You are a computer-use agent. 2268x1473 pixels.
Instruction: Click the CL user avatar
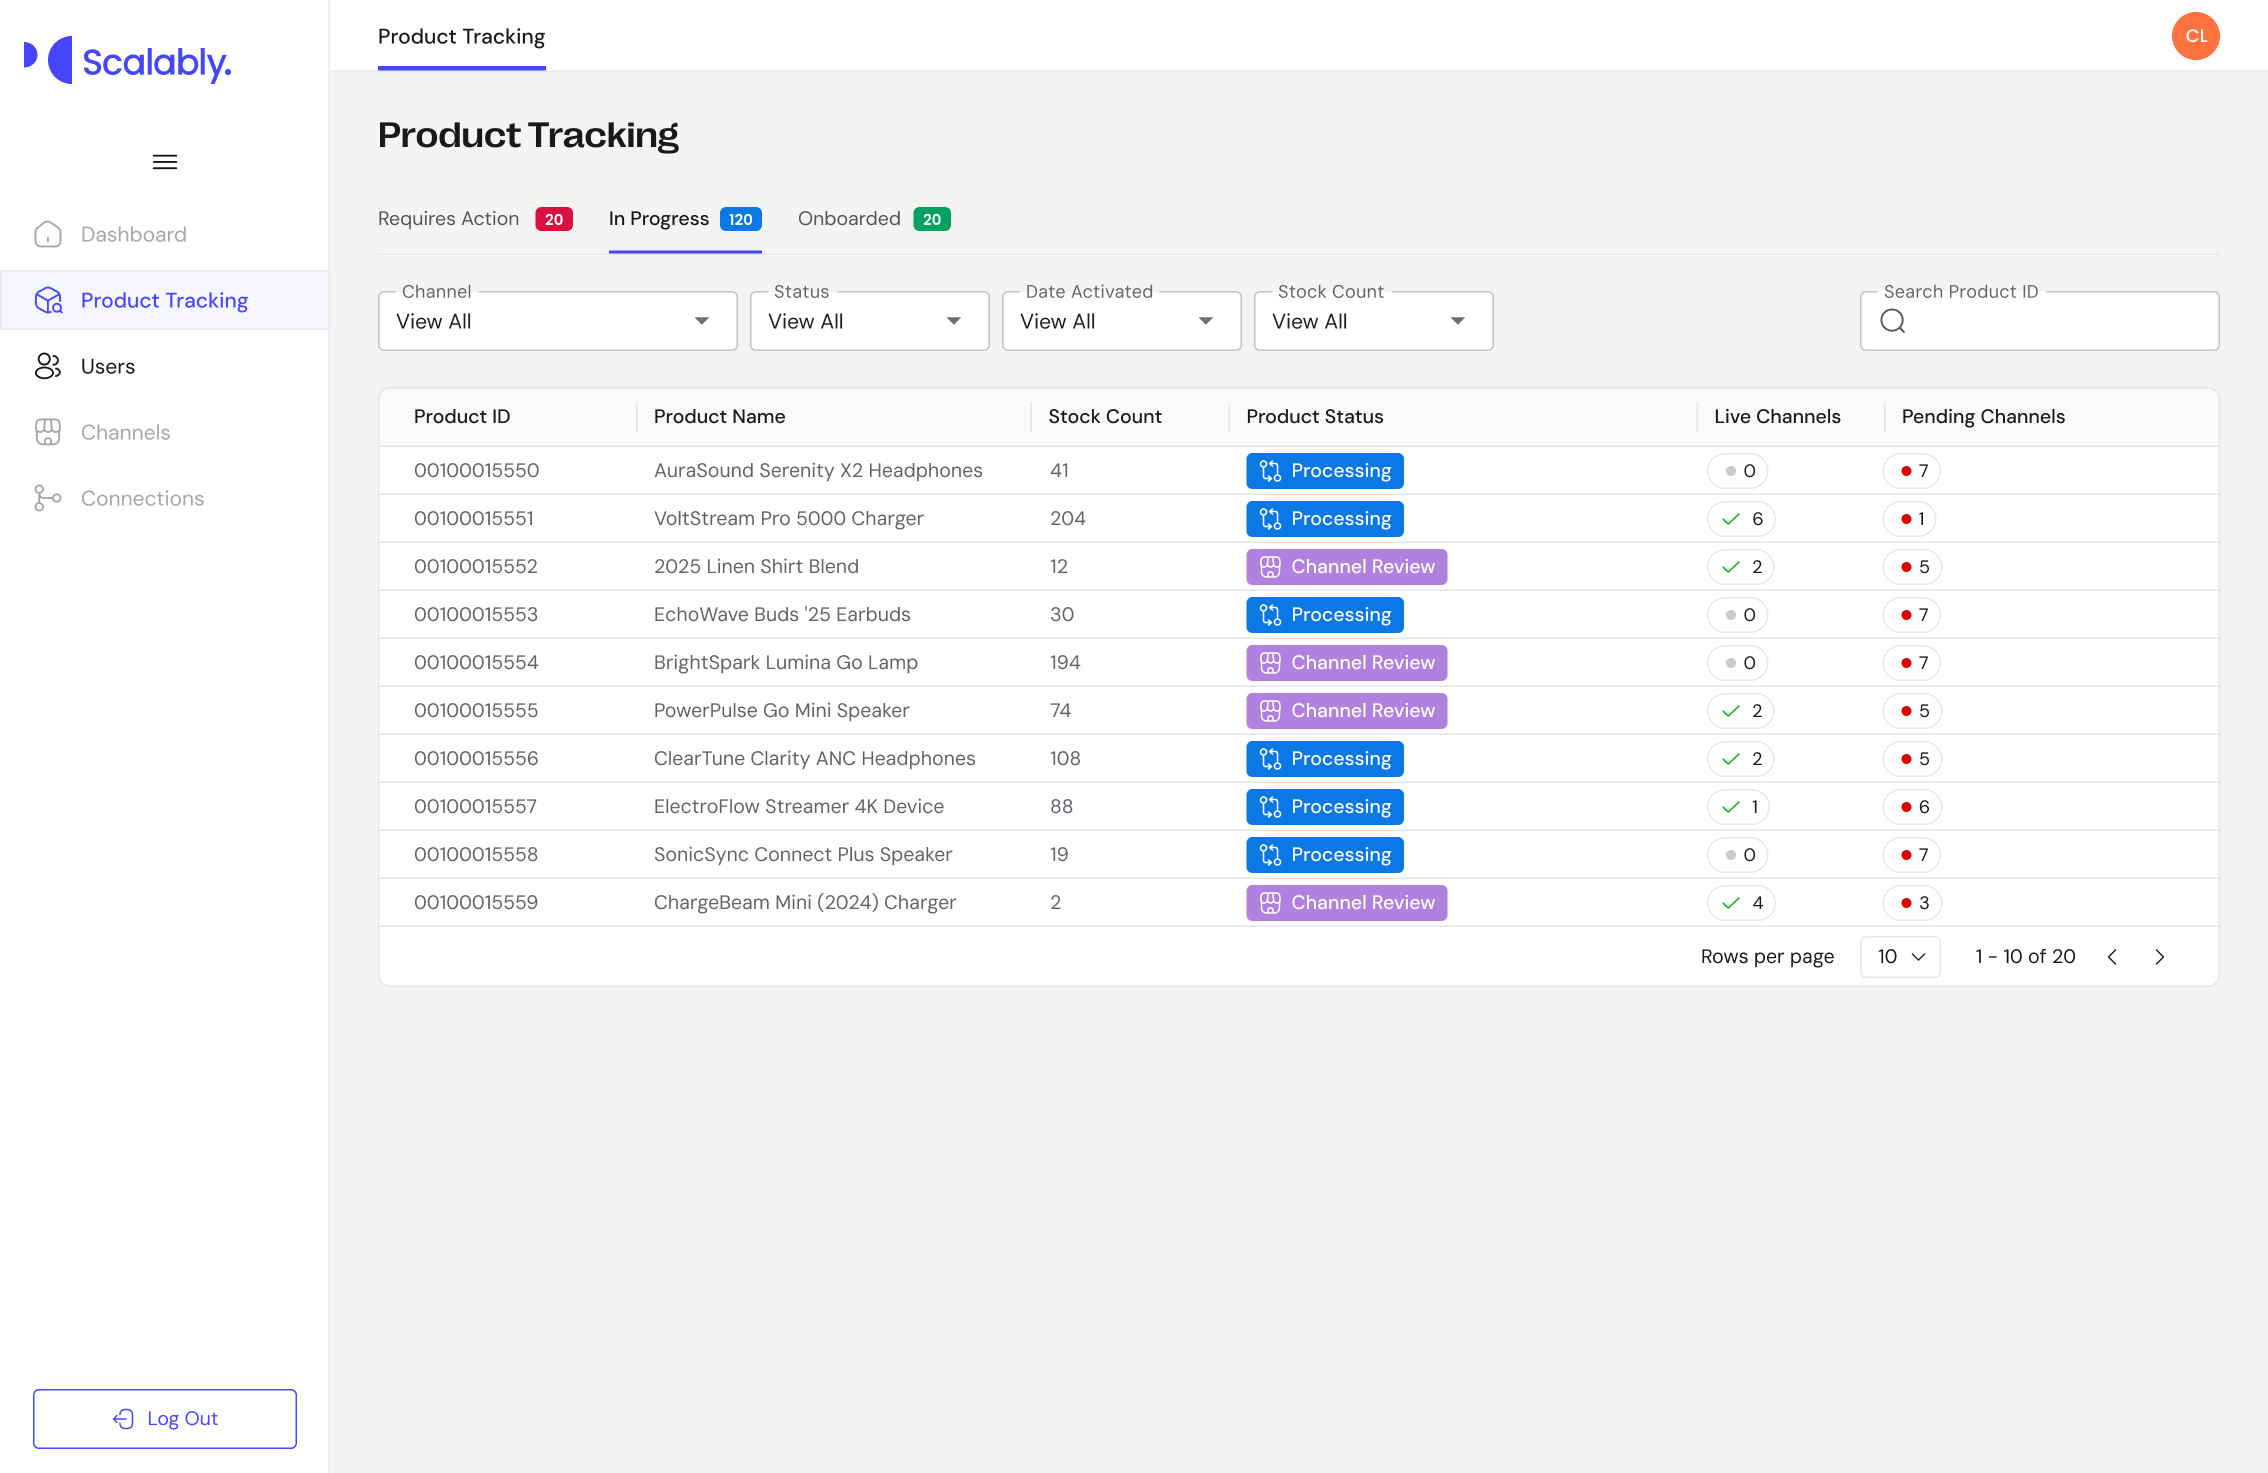pos(2195,36)
